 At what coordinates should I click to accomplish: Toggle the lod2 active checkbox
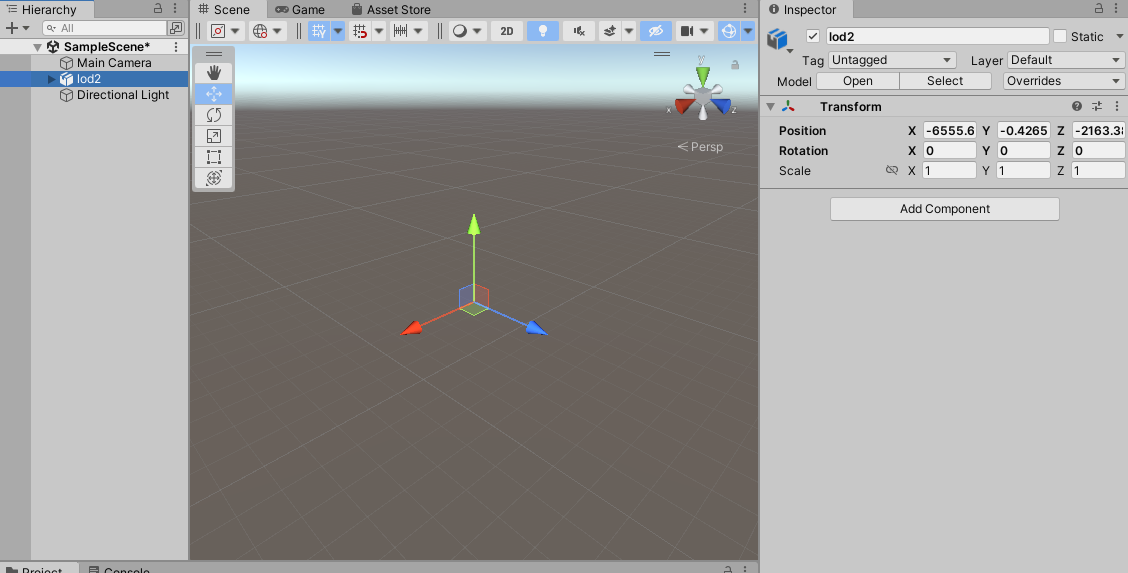pyautogui.click(x=813, y=36)
